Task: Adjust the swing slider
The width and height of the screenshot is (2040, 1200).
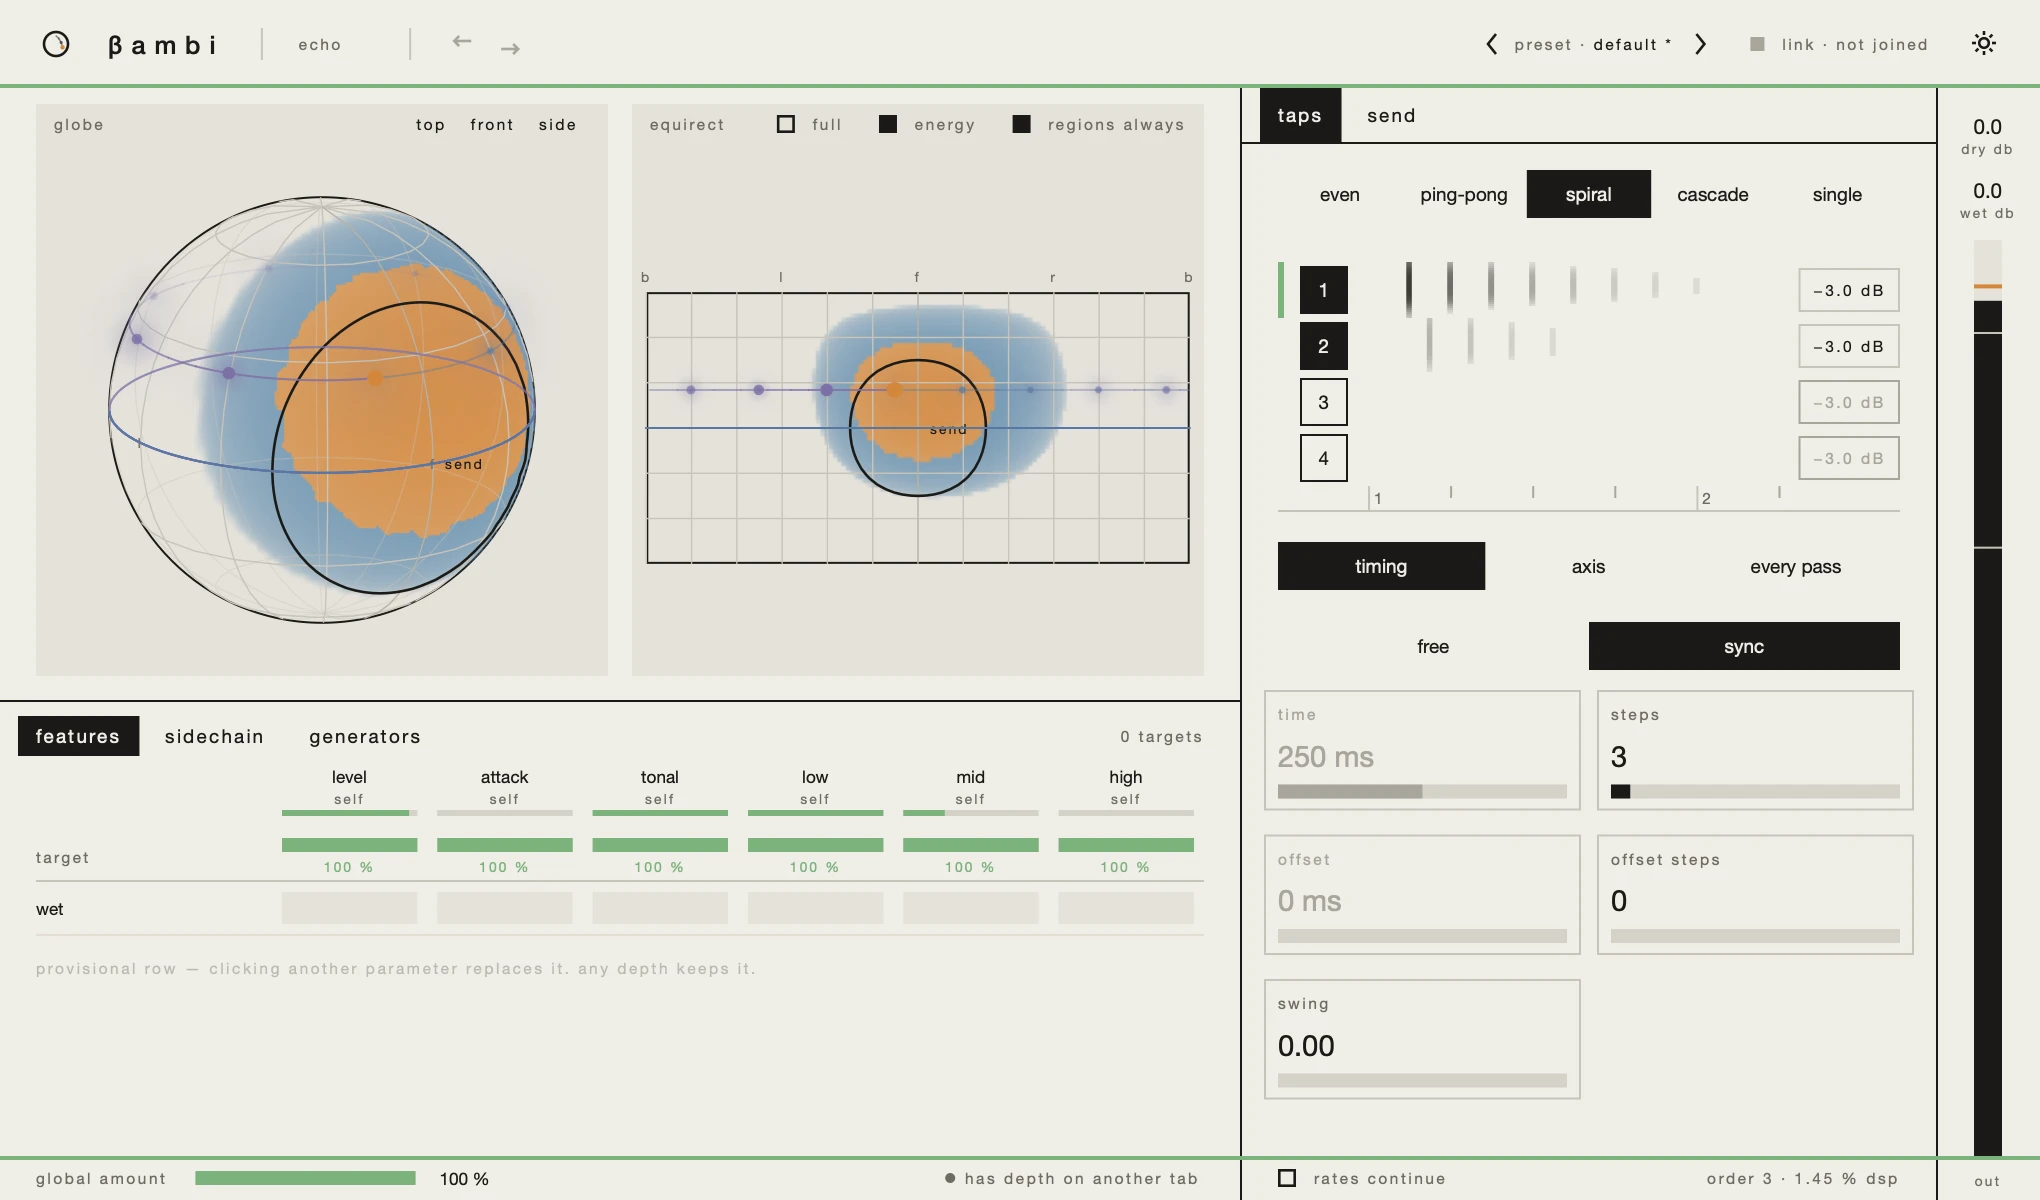Action: [x=1422, y=1080]
